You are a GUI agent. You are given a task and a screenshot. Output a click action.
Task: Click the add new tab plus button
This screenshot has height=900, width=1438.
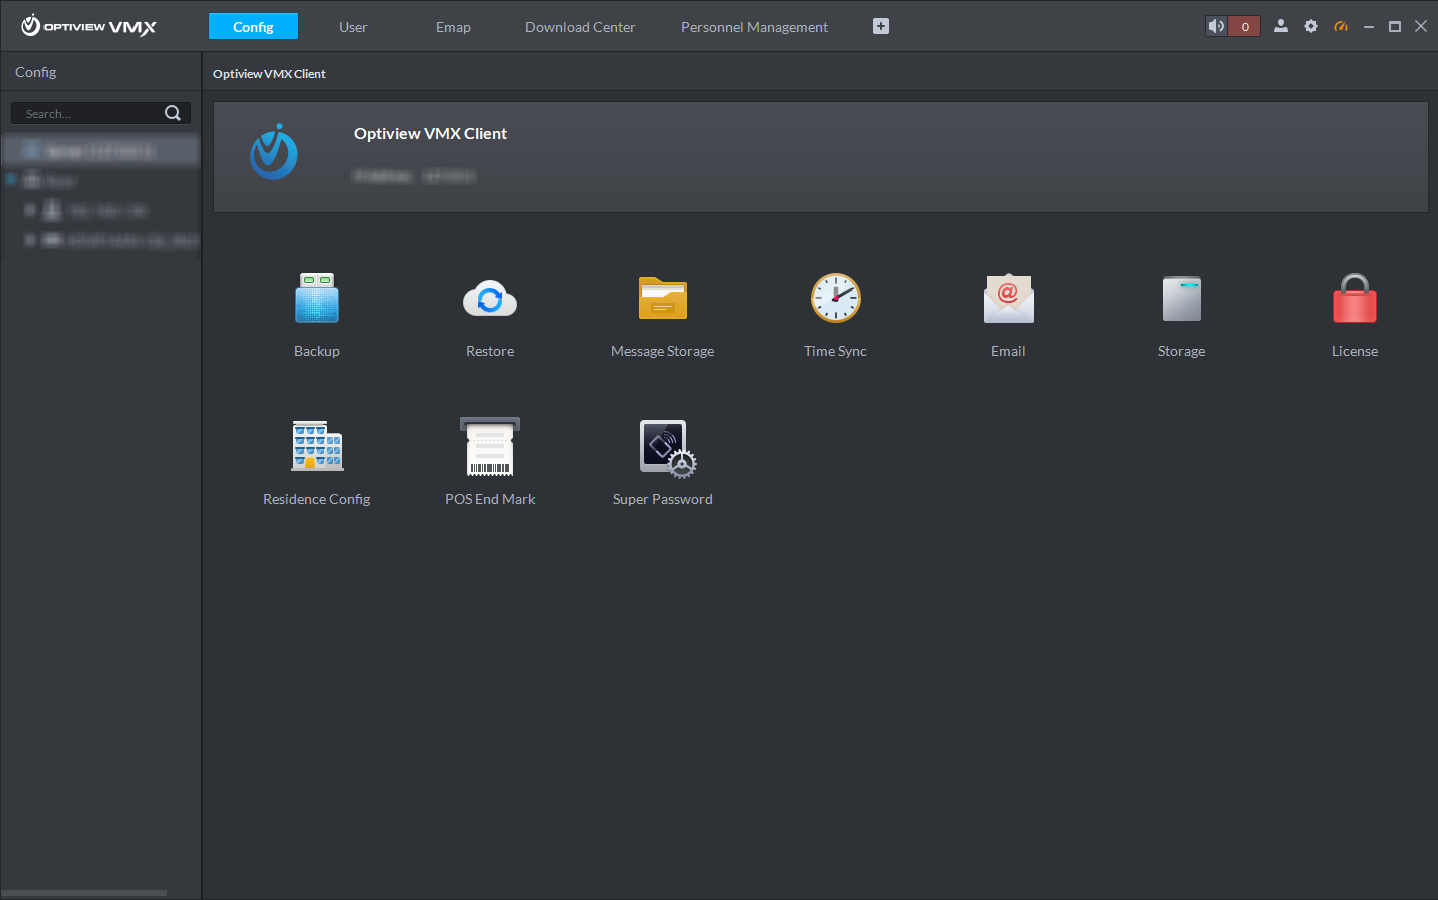[x=880, y=26]
